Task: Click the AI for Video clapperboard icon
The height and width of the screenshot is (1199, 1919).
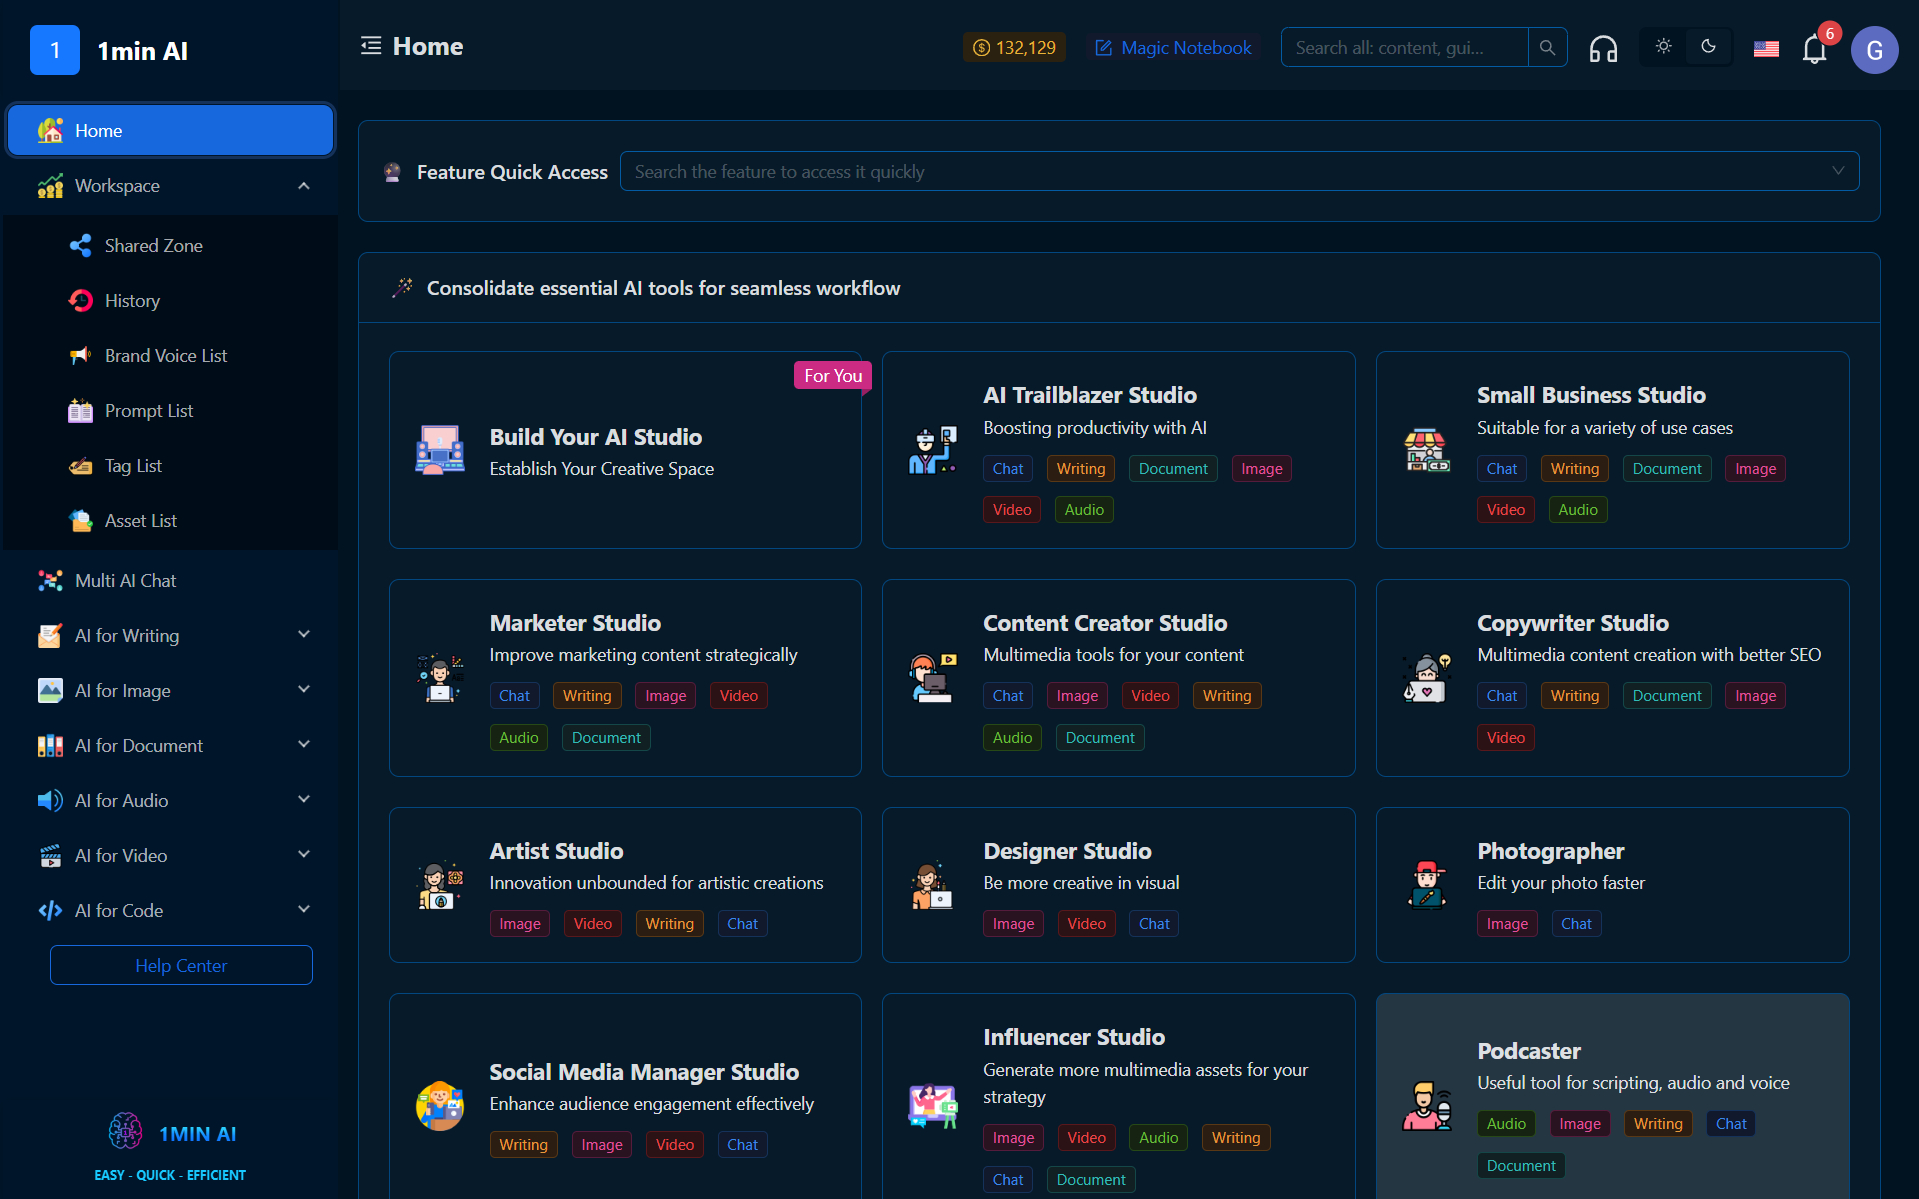Action: tap(50, 855)
